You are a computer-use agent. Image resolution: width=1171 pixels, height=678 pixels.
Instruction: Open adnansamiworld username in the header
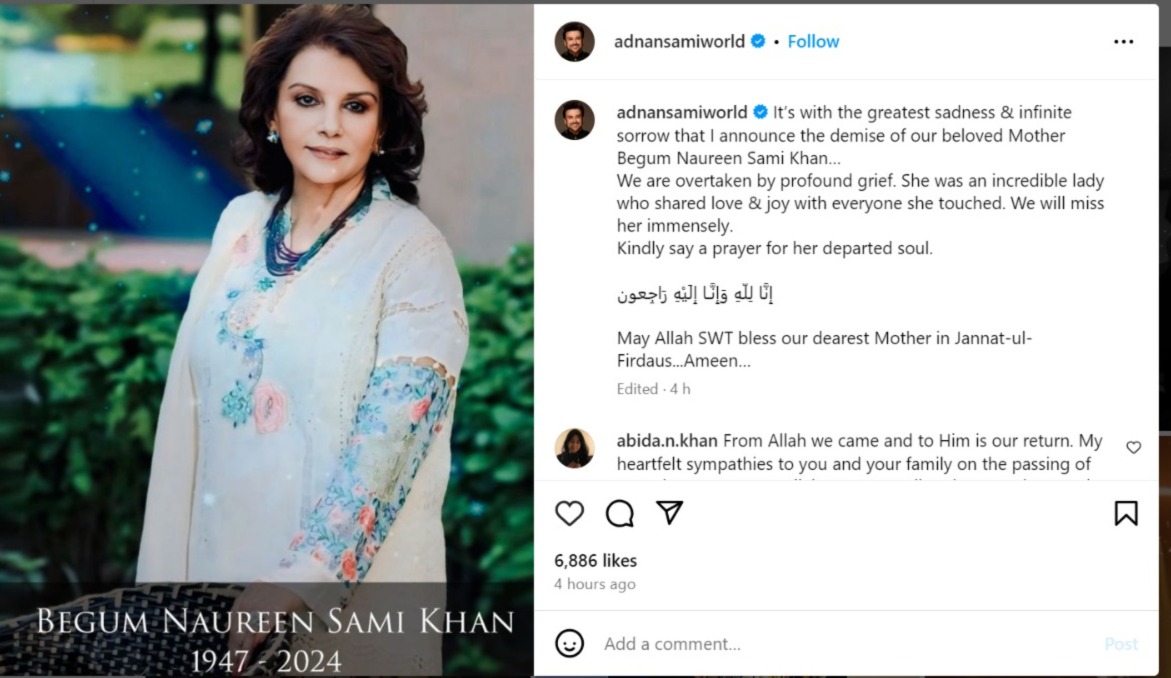[x=679, y=42]
